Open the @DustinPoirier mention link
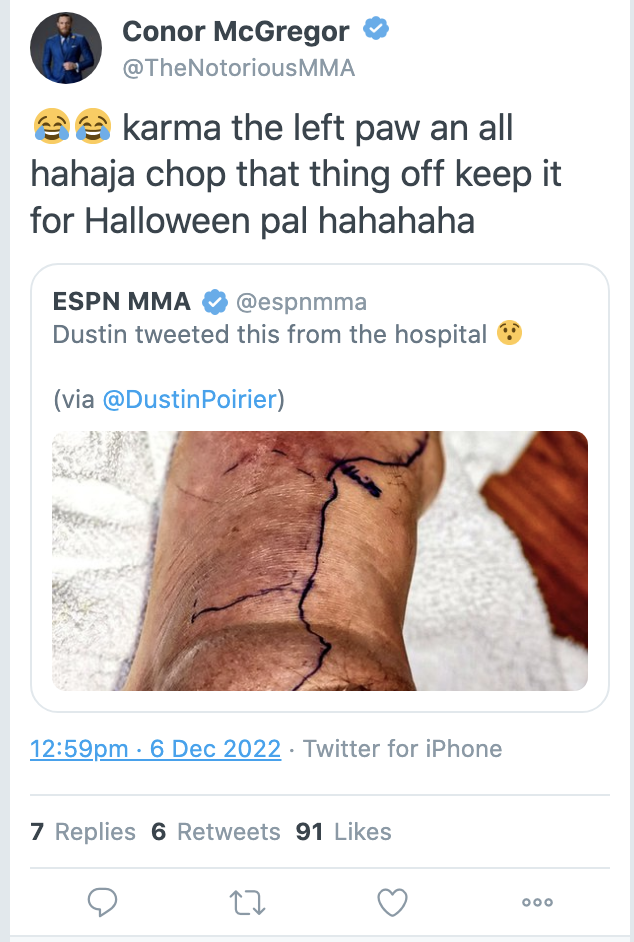 (191, 399)
